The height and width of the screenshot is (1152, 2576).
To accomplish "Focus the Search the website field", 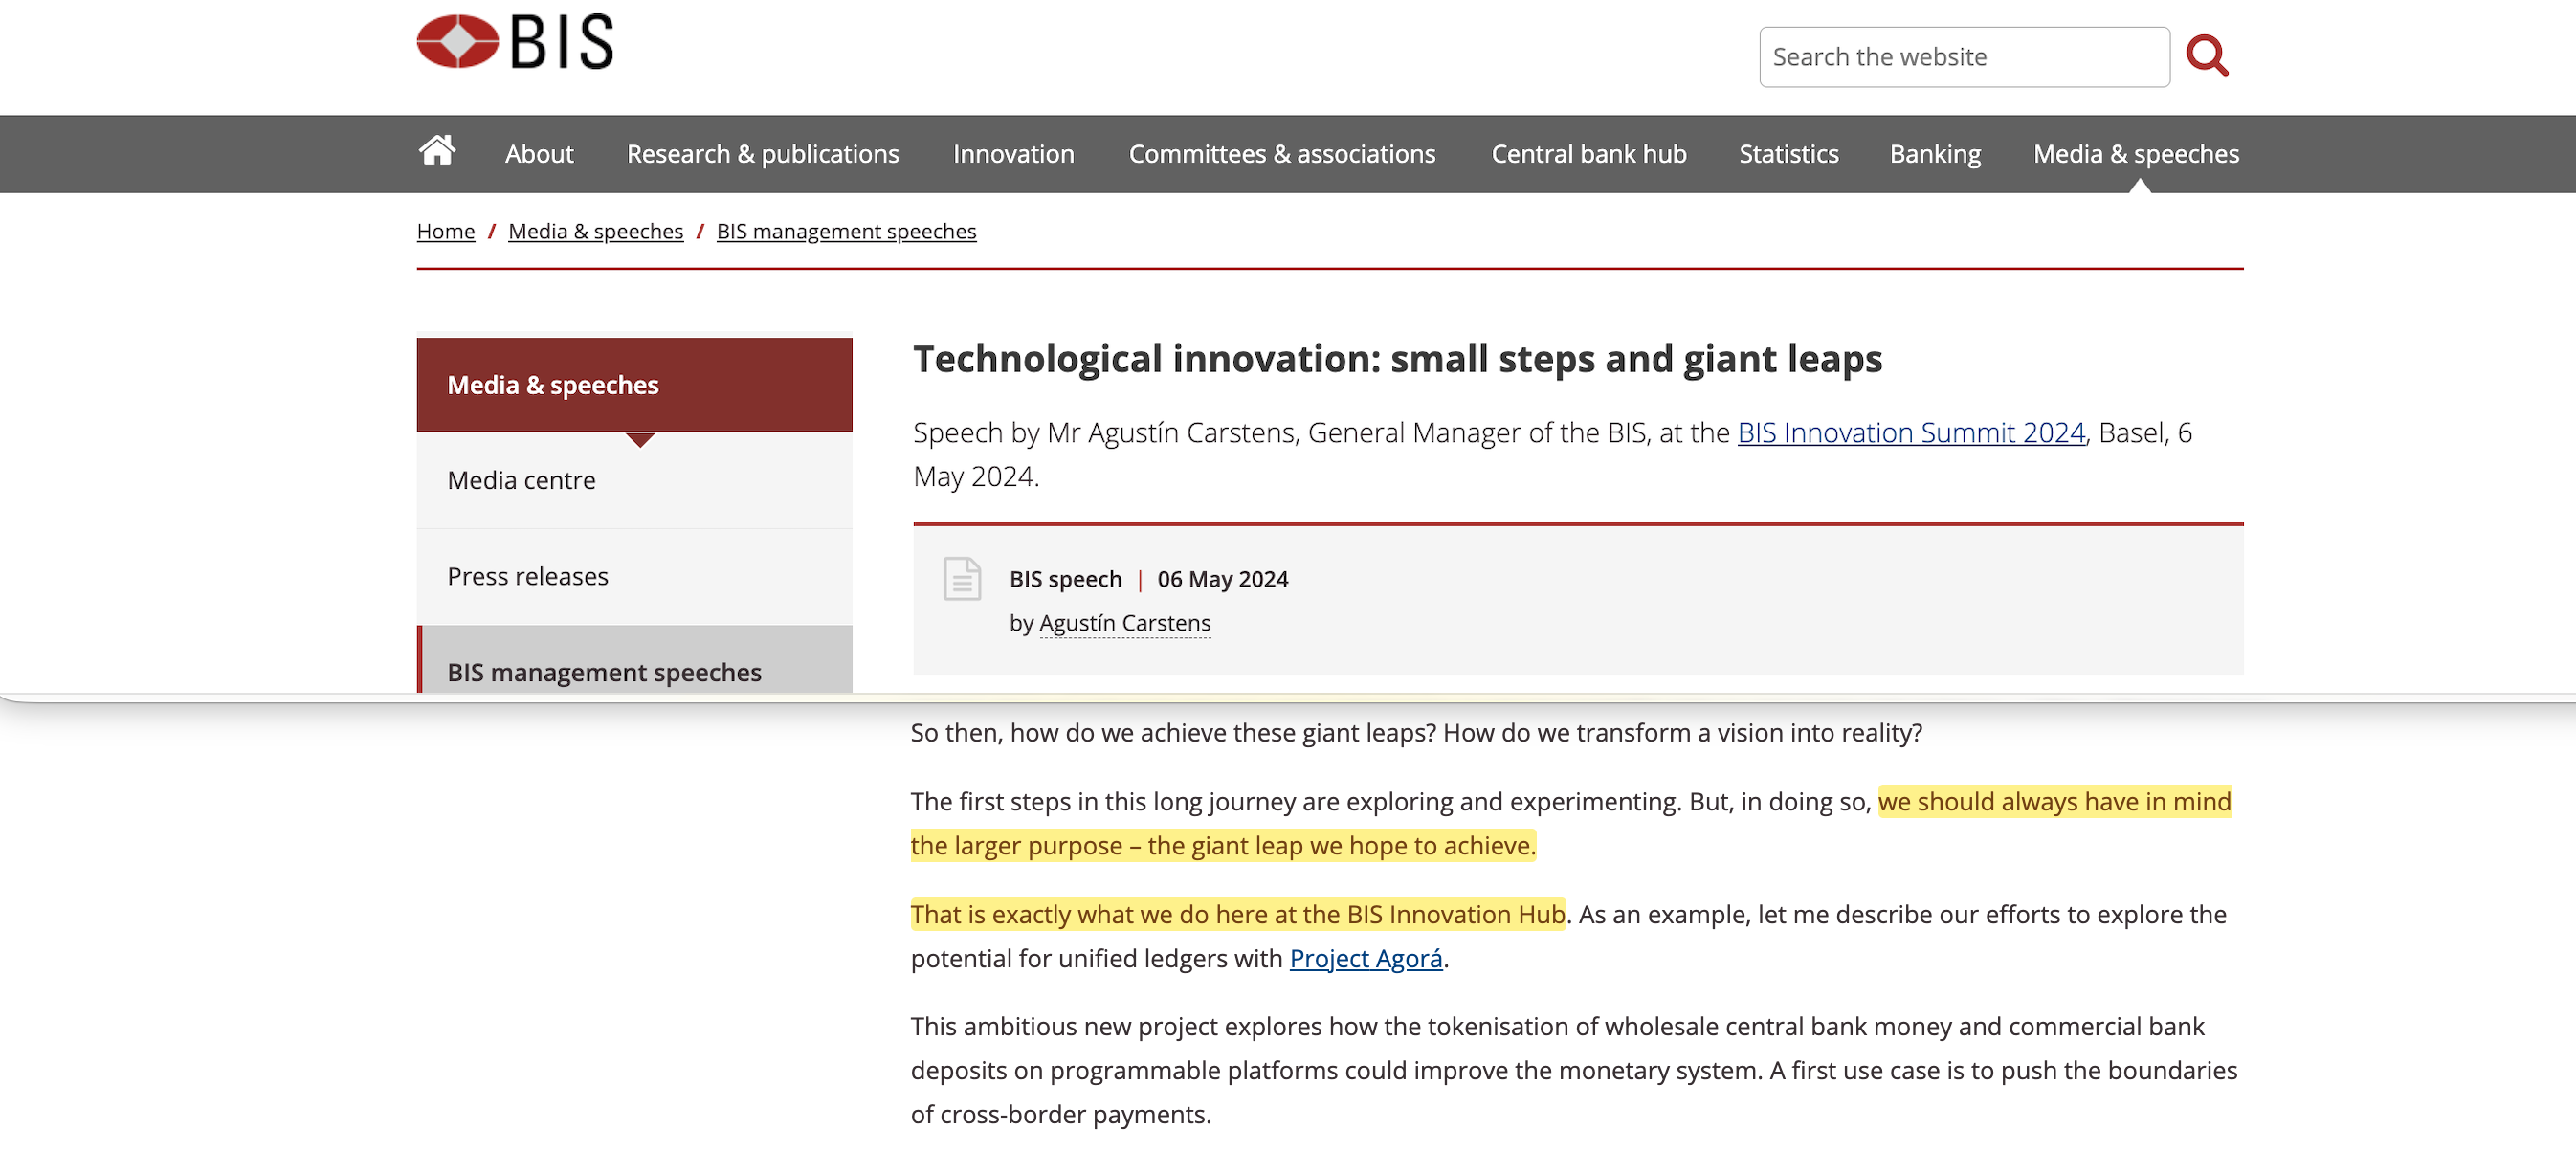I will pos(1963,57).
